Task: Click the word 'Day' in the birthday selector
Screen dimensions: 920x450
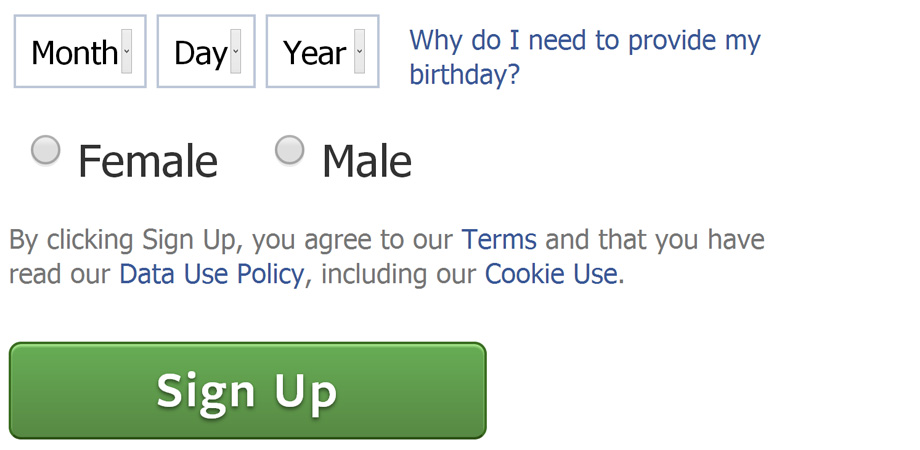Action: 200,53
